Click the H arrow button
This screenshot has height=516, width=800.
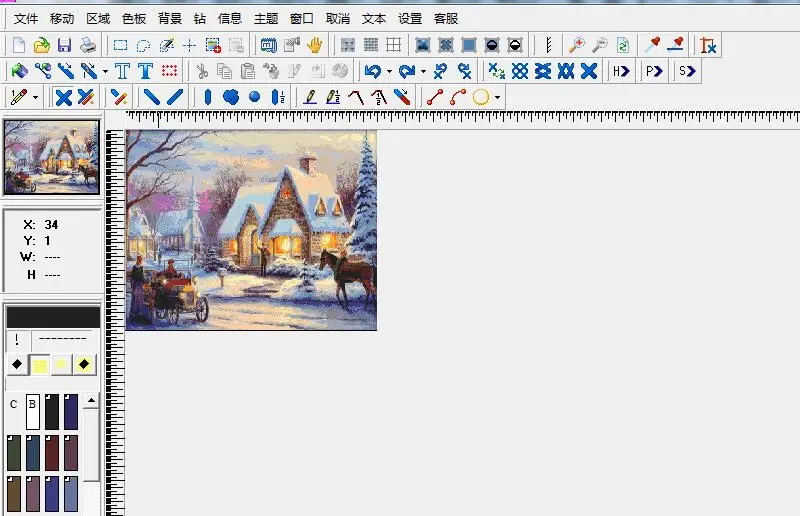(621, 71)
